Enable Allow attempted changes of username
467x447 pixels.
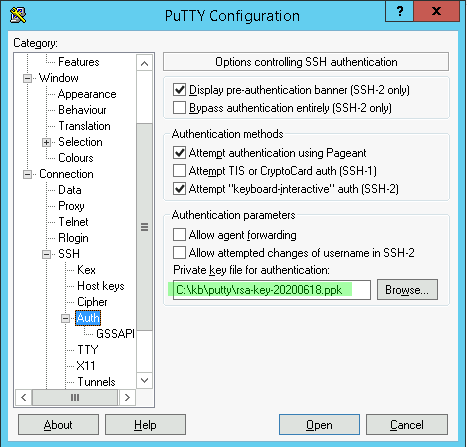coord(179,253)
